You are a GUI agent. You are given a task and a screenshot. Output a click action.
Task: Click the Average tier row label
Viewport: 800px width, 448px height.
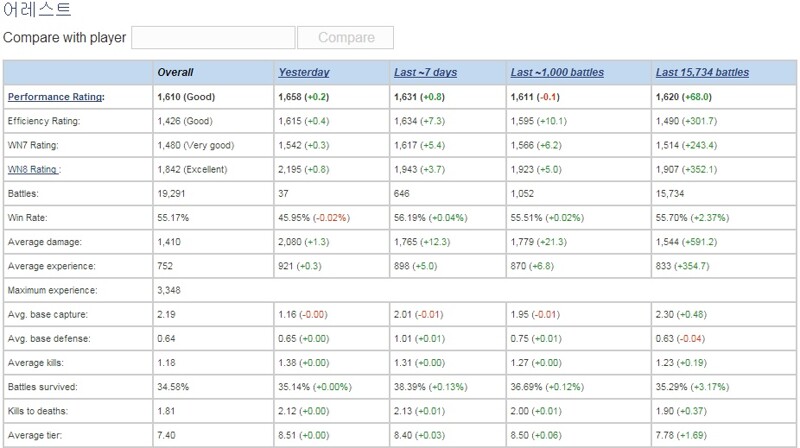point(35,436)
